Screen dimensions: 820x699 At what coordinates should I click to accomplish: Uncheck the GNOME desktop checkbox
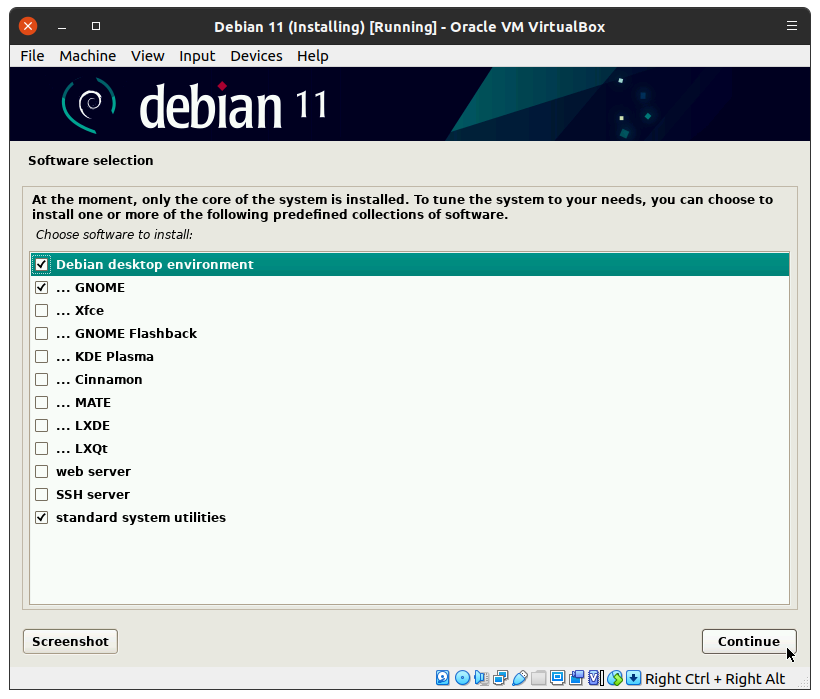coord(42,288)
